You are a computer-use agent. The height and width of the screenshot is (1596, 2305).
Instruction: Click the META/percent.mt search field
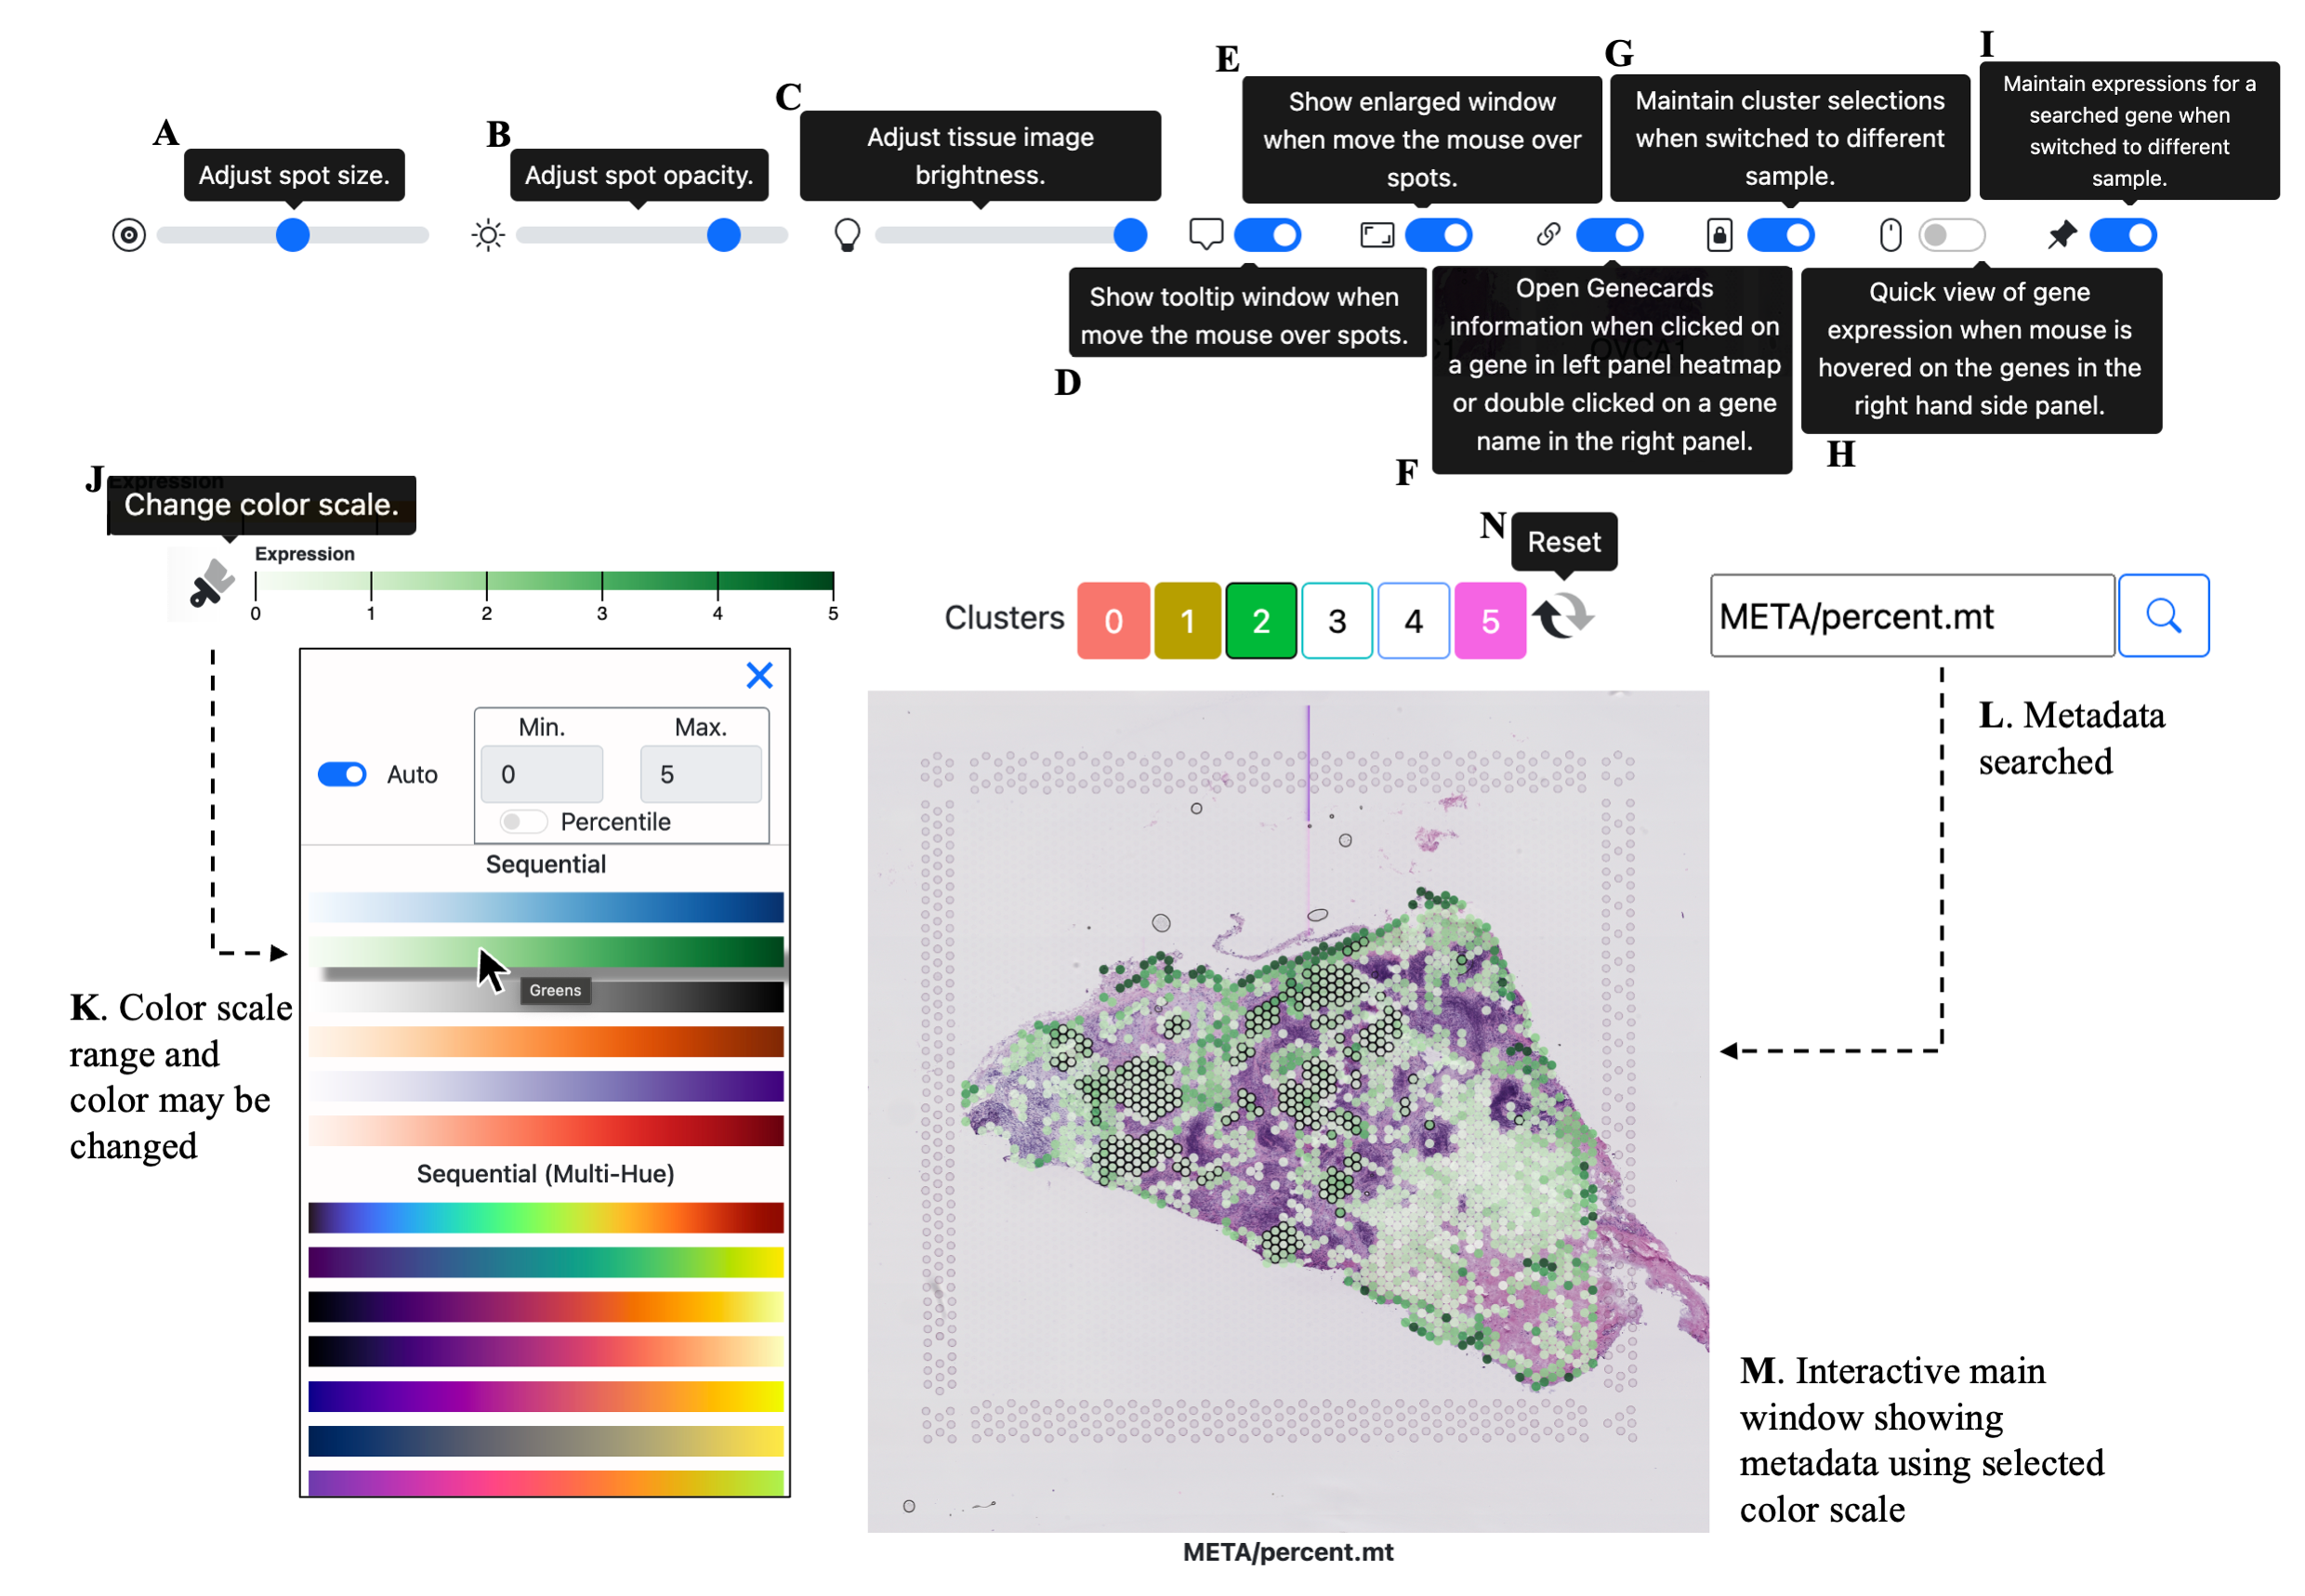tap(1911, 617)
